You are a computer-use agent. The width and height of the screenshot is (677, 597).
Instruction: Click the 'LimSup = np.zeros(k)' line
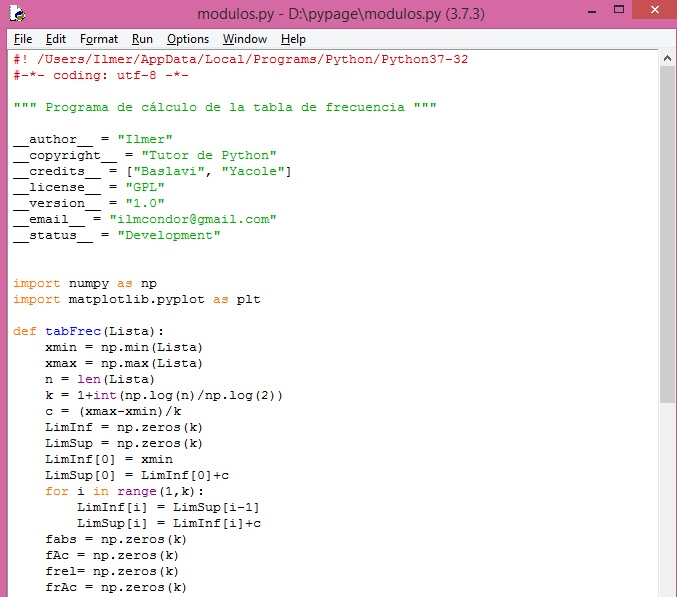pos(124,443)
